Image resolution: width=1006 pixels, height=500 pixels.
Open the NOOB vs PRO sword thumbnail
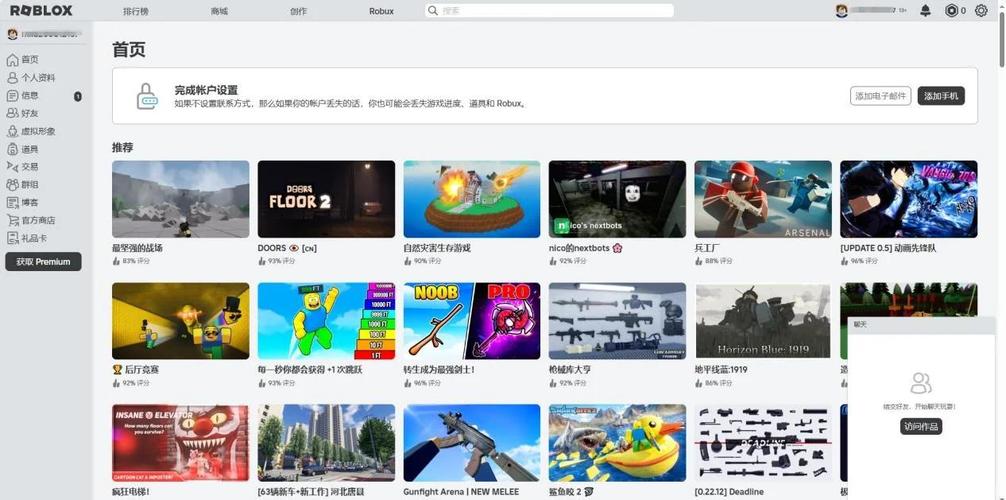472,321
